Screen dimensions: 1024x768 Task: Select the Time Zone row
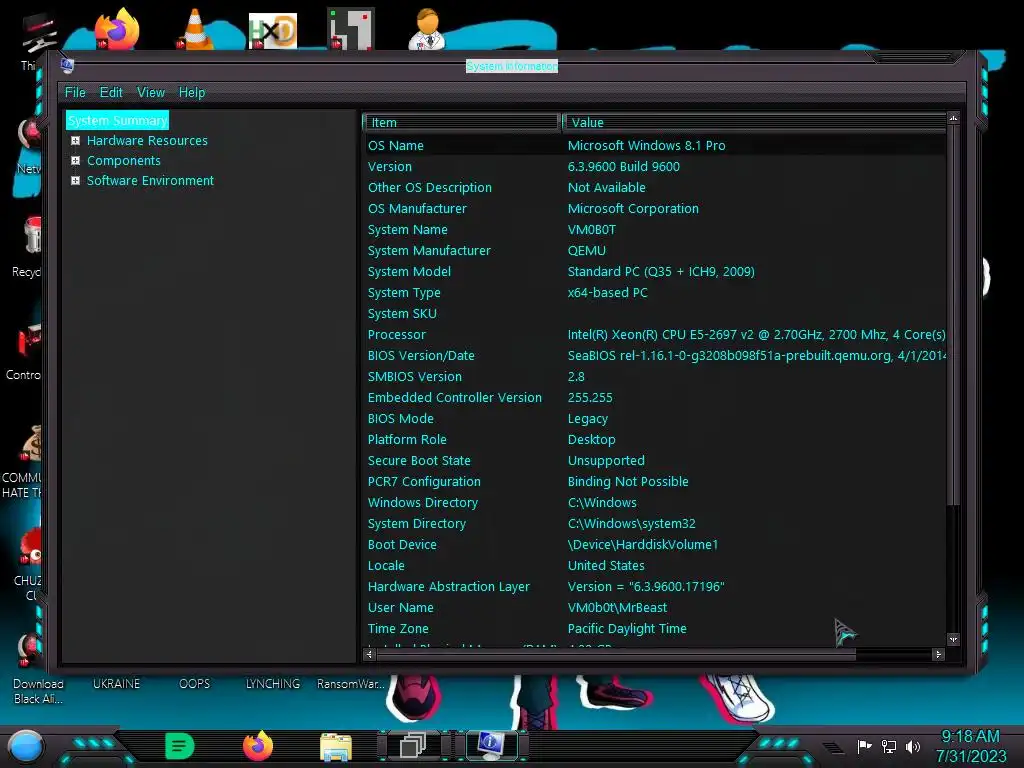click(654, 628)
